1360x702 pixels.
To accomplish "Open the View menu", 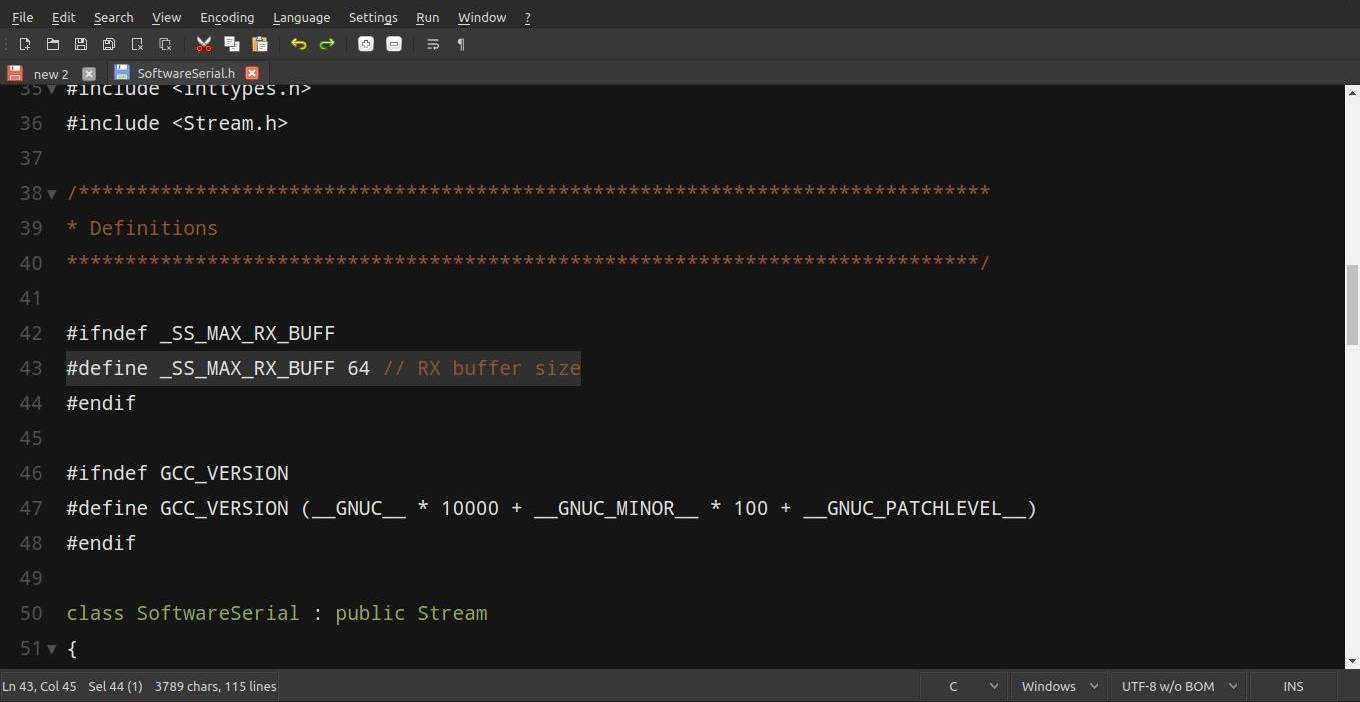I will tap(166, 17).
